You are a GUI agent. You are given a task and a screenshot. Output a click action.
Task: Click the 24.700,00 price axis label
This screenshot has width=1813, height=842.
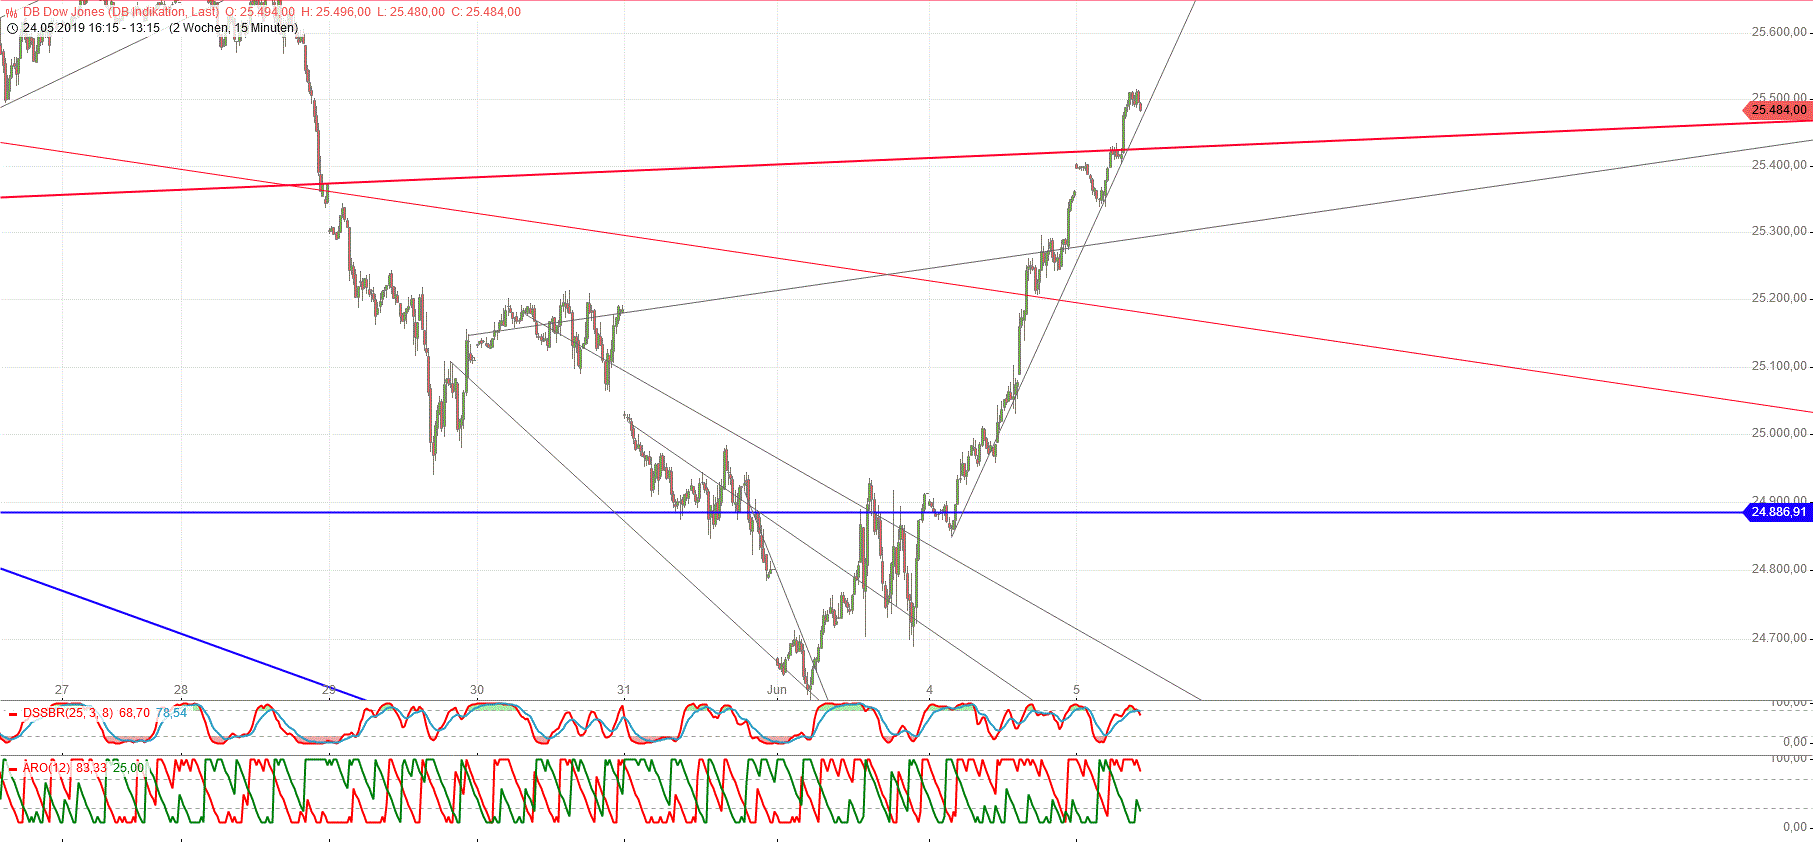point(1779,638)
